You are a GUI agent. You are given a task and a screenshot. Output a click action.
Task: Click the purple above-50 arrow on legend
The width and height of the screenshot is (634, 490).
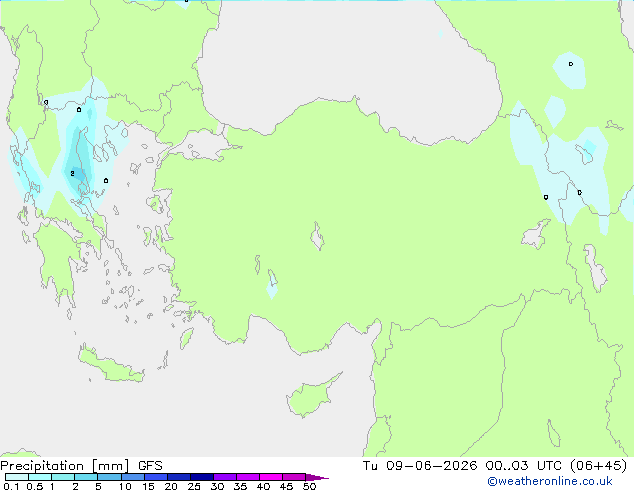coord(317,477)
